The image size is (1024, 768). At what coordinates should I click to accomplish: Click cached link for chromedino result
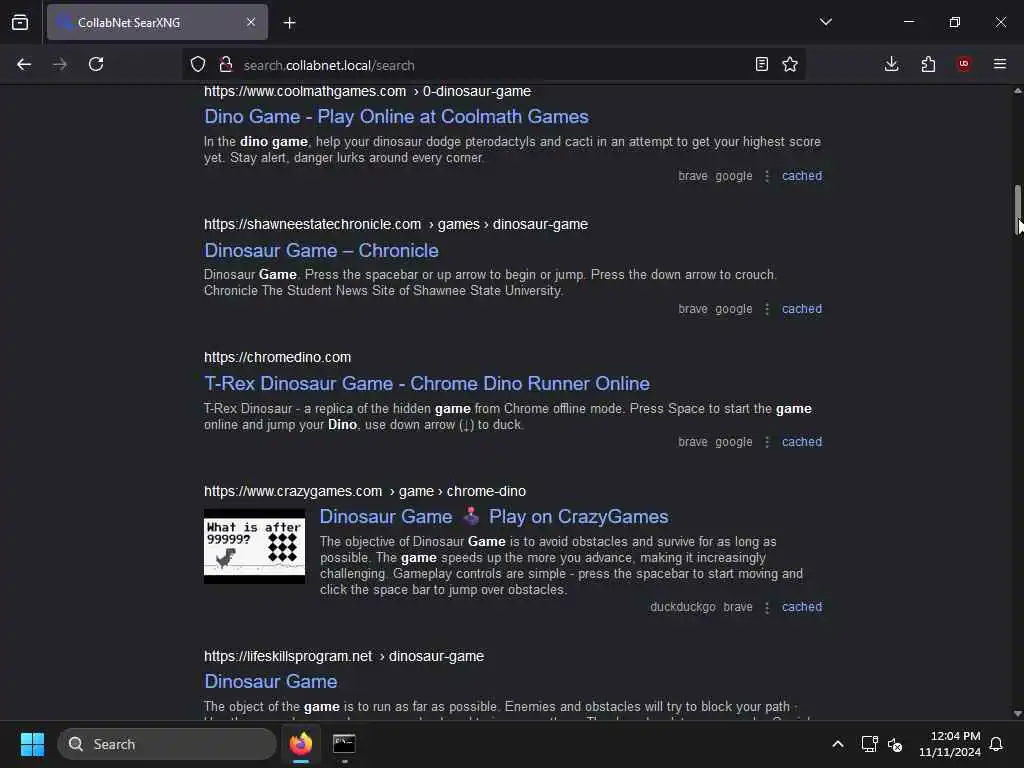(802, 442)
